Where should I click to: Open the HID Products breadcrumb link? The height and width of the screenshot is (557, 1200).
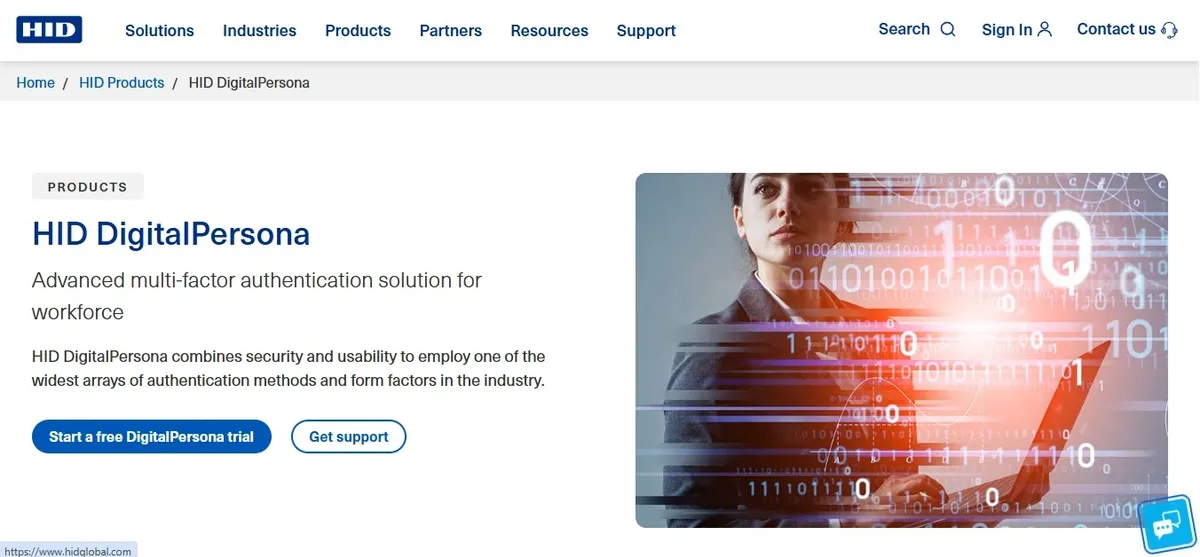(121, 83)
